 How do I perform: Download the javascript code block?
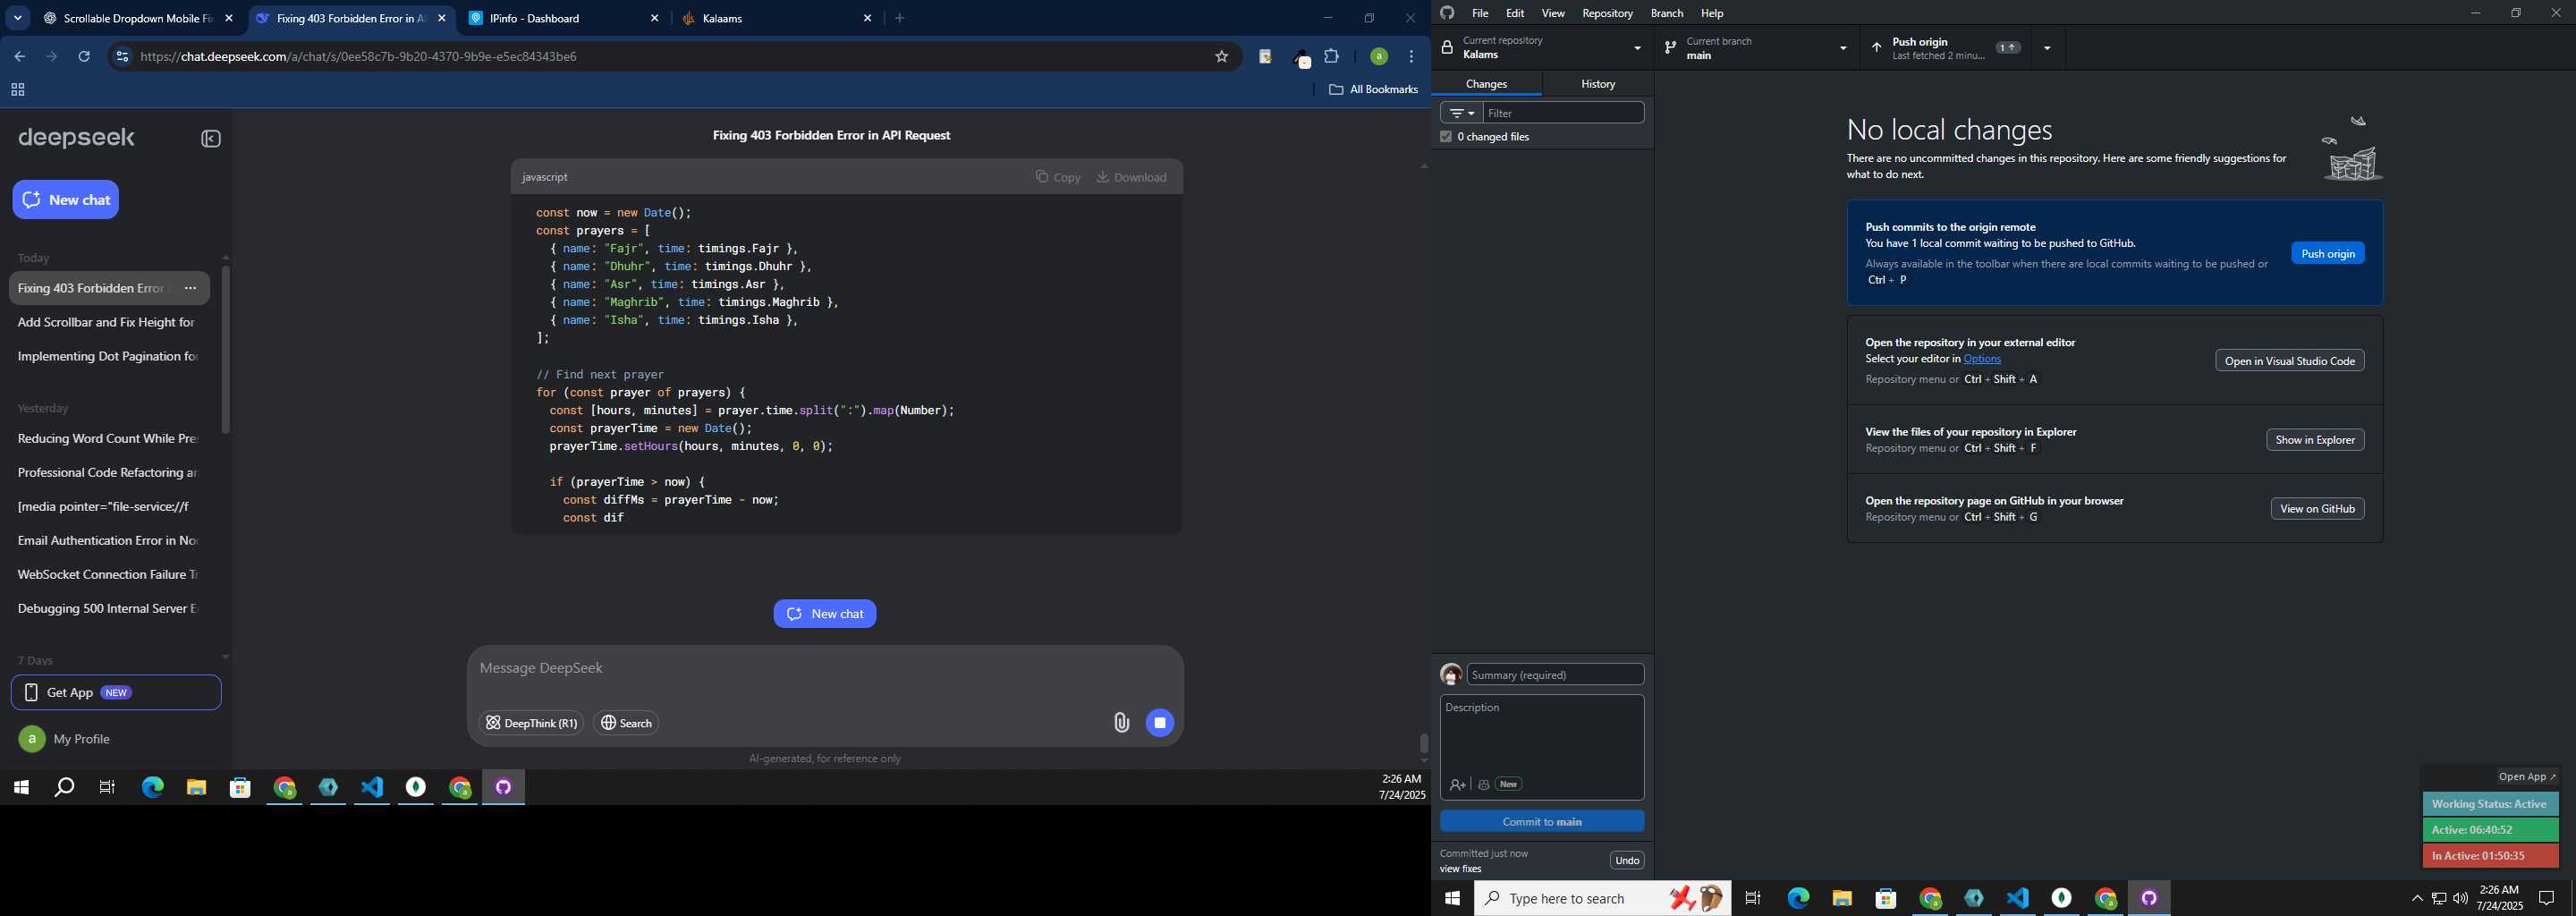[1131, 177]
